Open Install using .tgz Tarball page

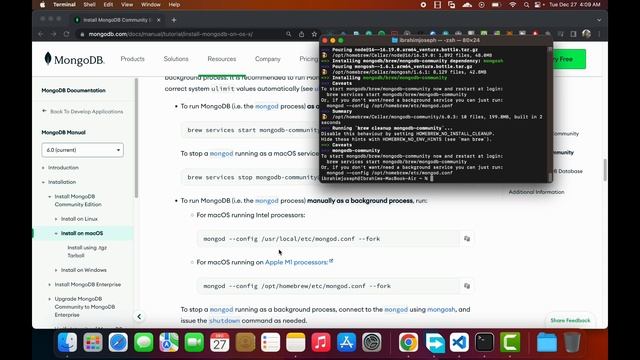tap(87, 251)
